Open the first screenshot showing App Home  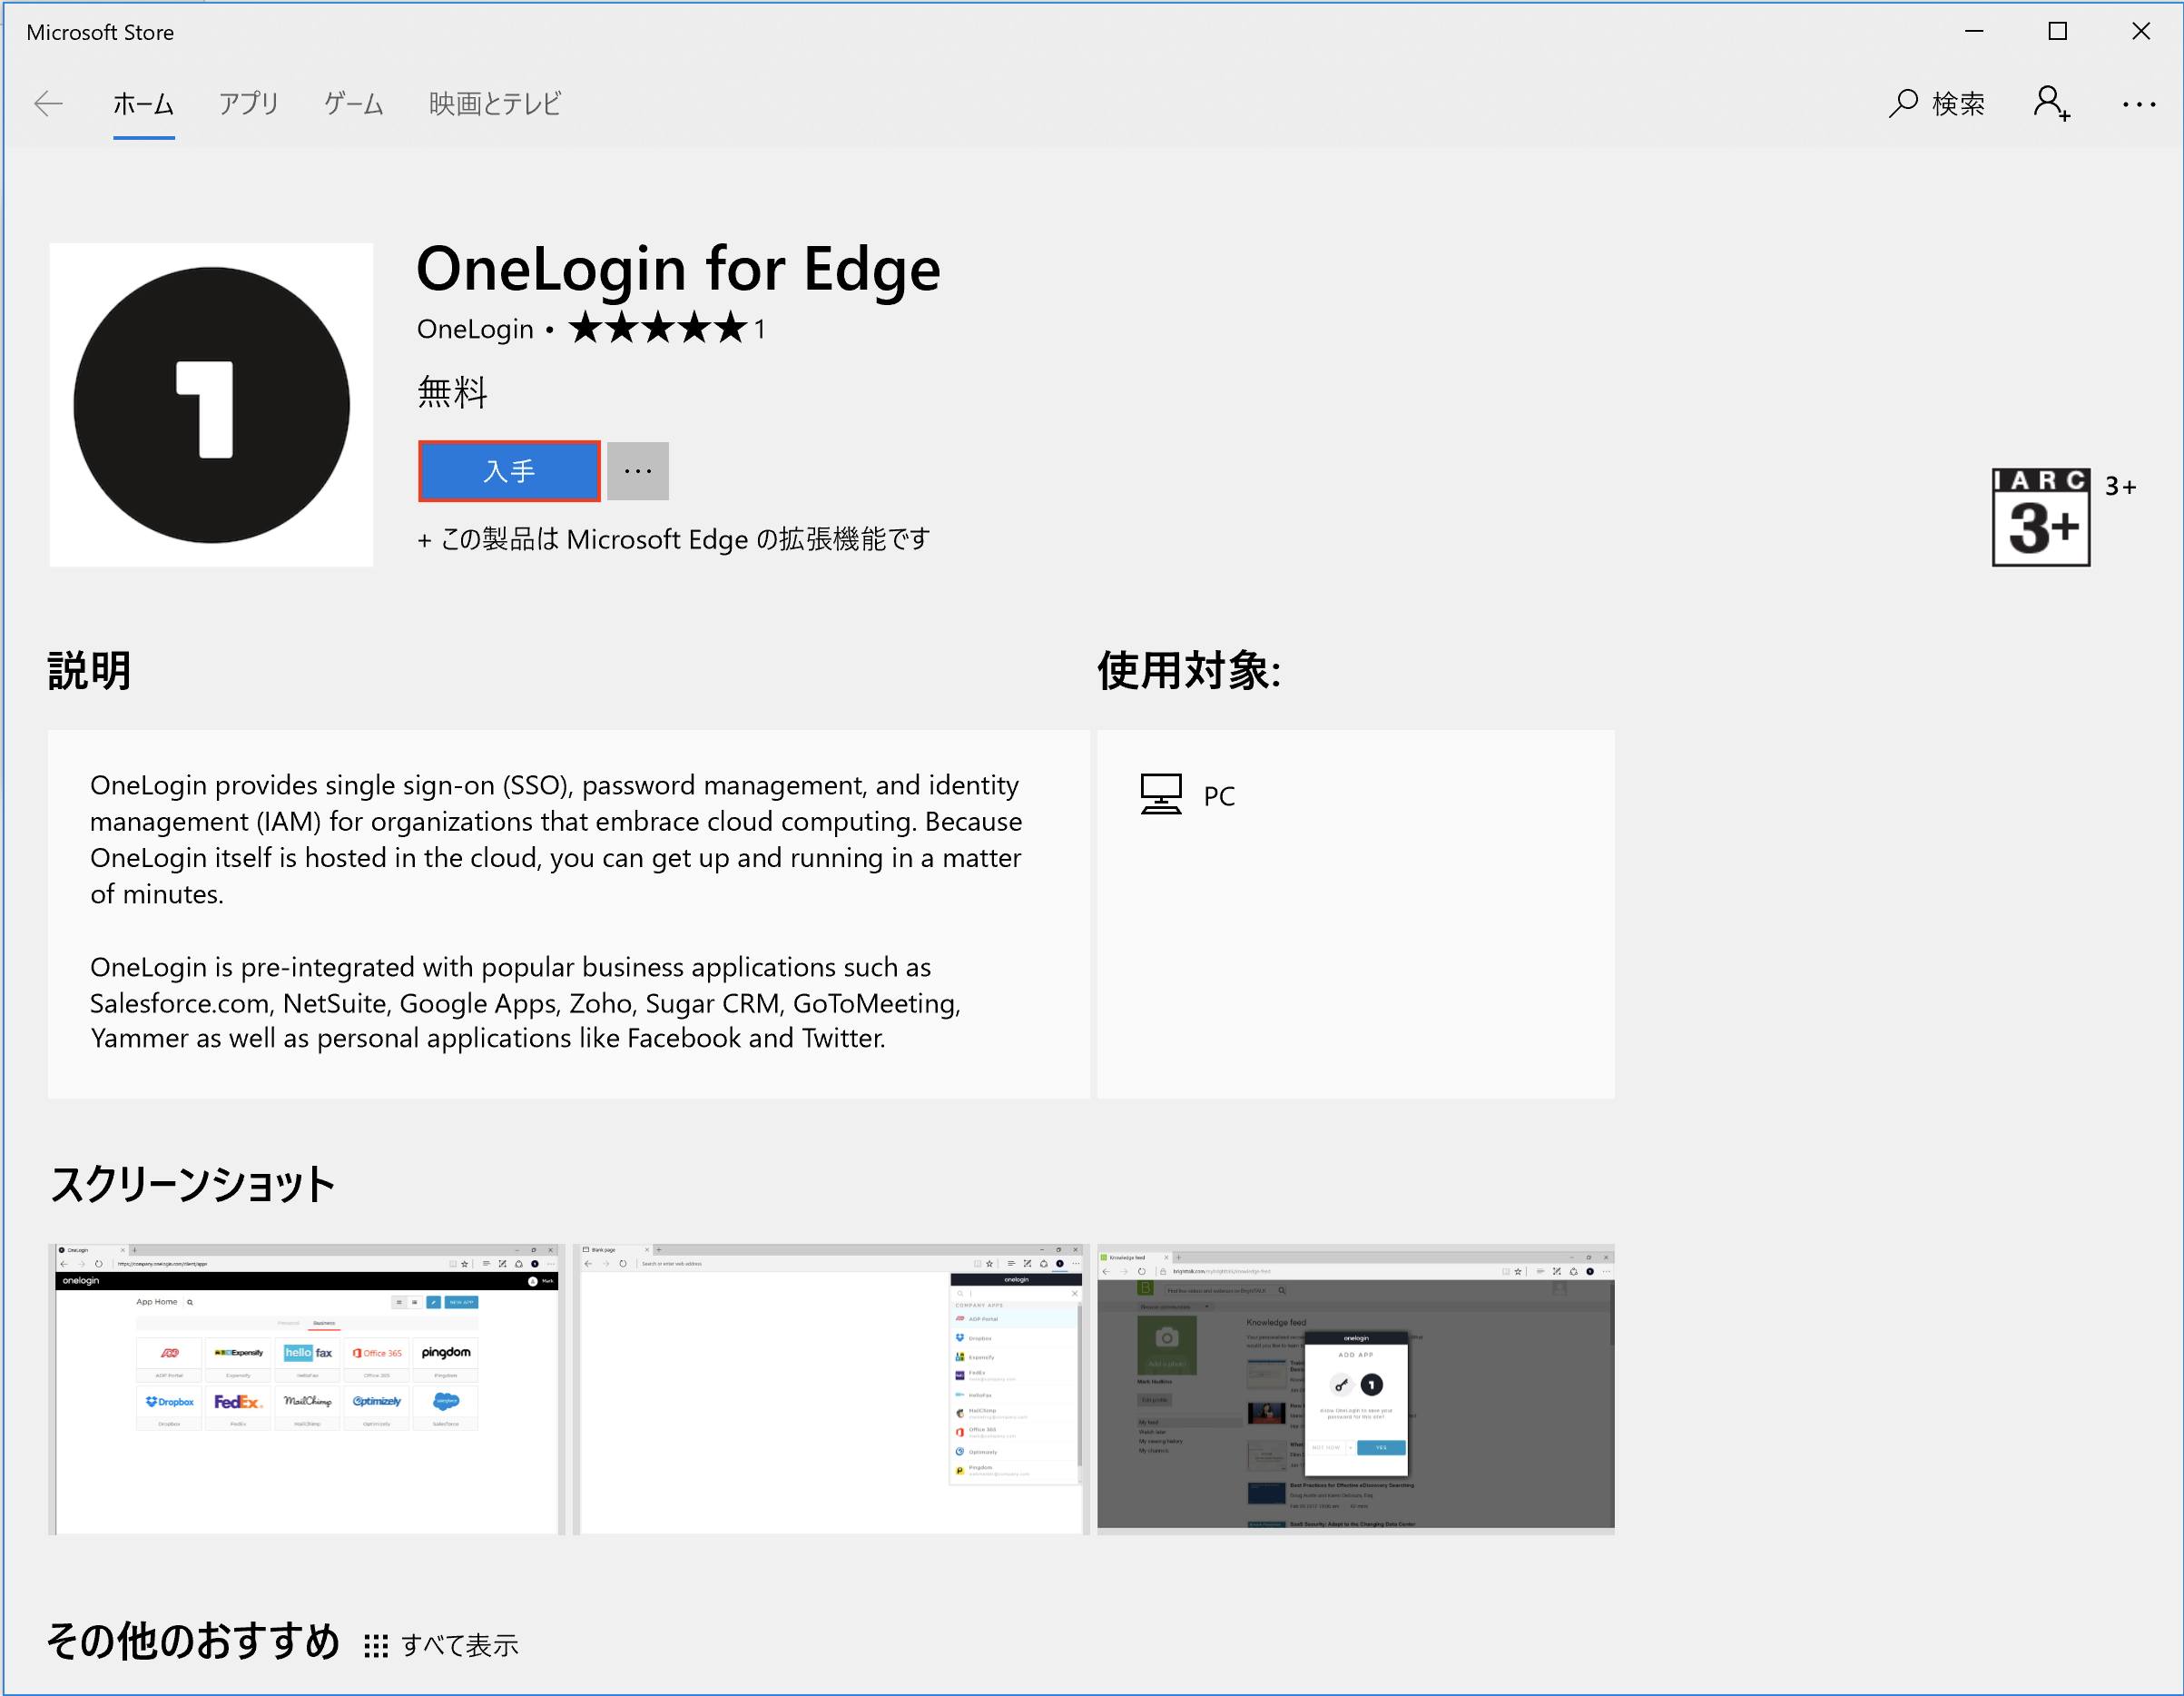point(306,1389)
